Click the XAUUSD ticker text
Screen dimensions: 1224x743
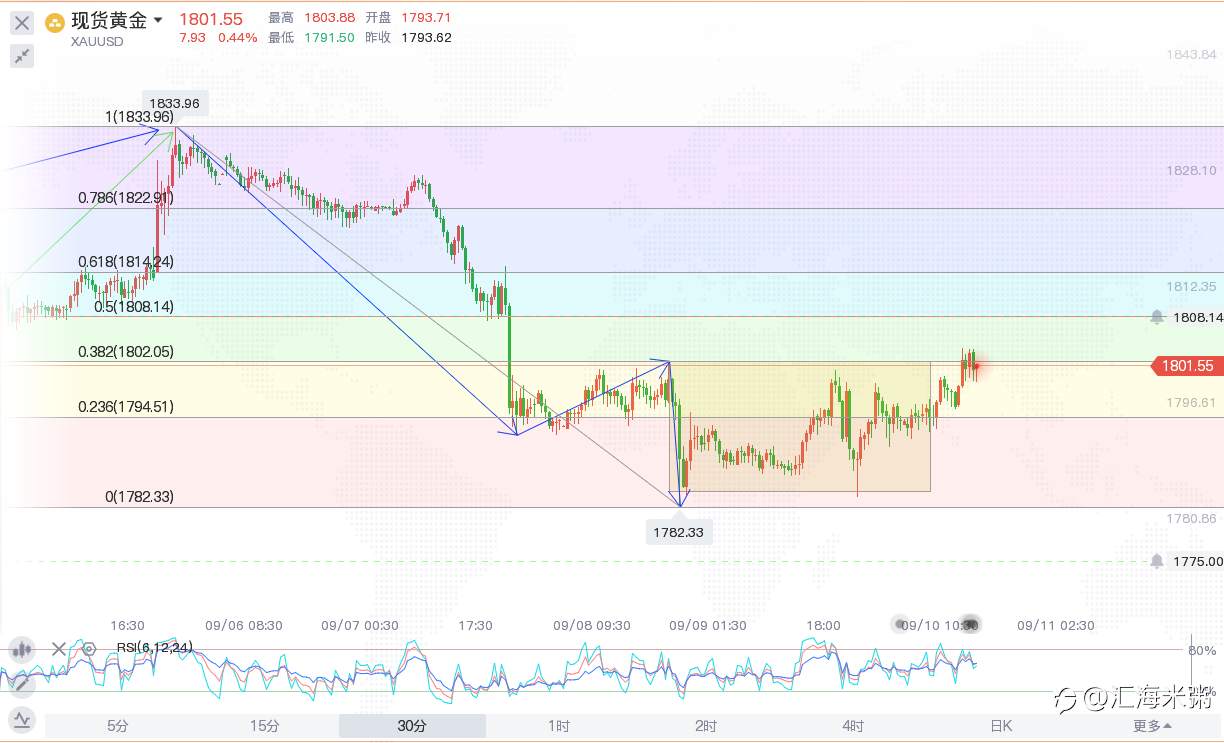coord(98,42)
